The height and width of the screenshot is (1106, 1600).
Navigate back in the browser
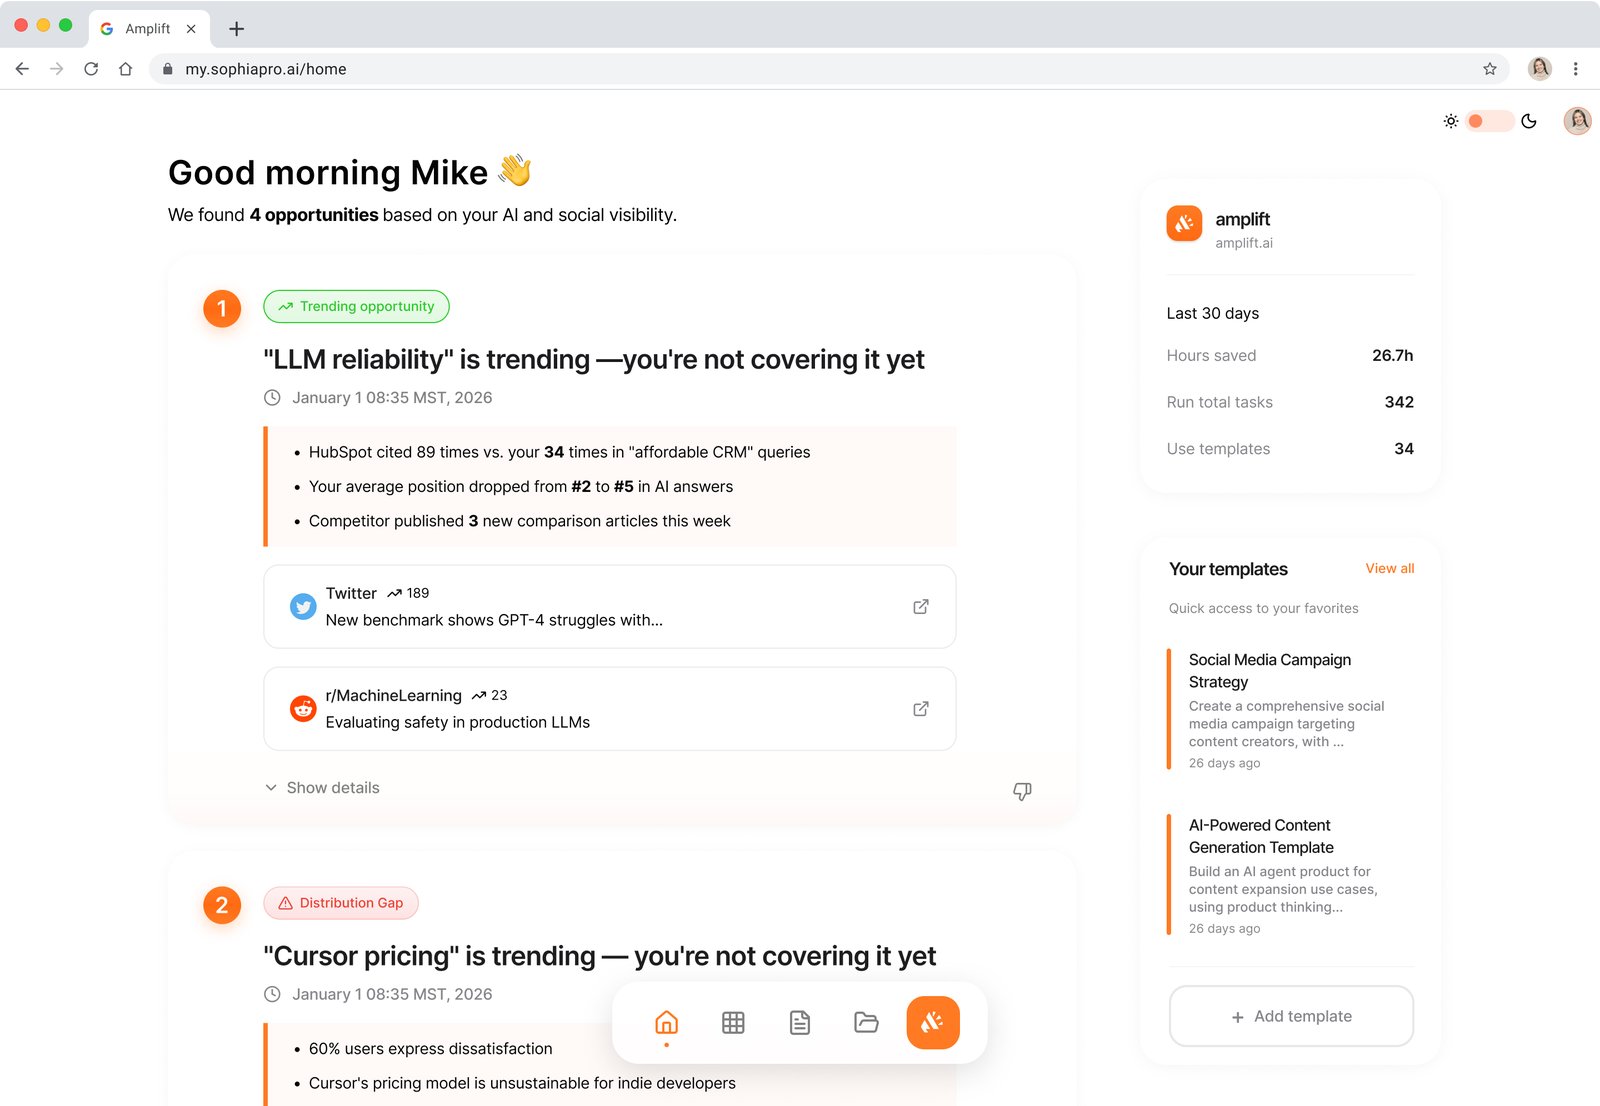click(22, 69)
